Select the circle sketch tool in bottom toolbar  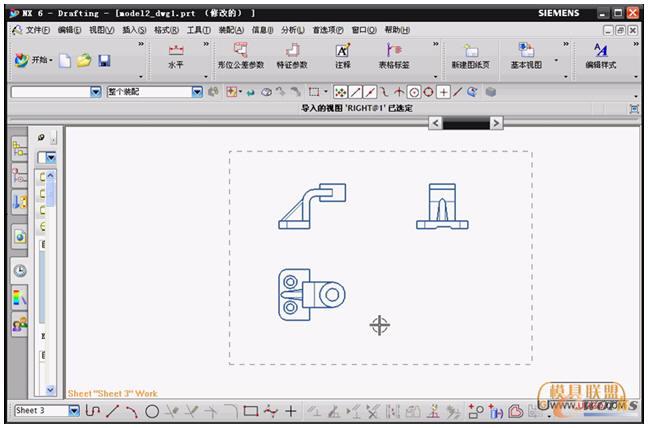point(152,410)
